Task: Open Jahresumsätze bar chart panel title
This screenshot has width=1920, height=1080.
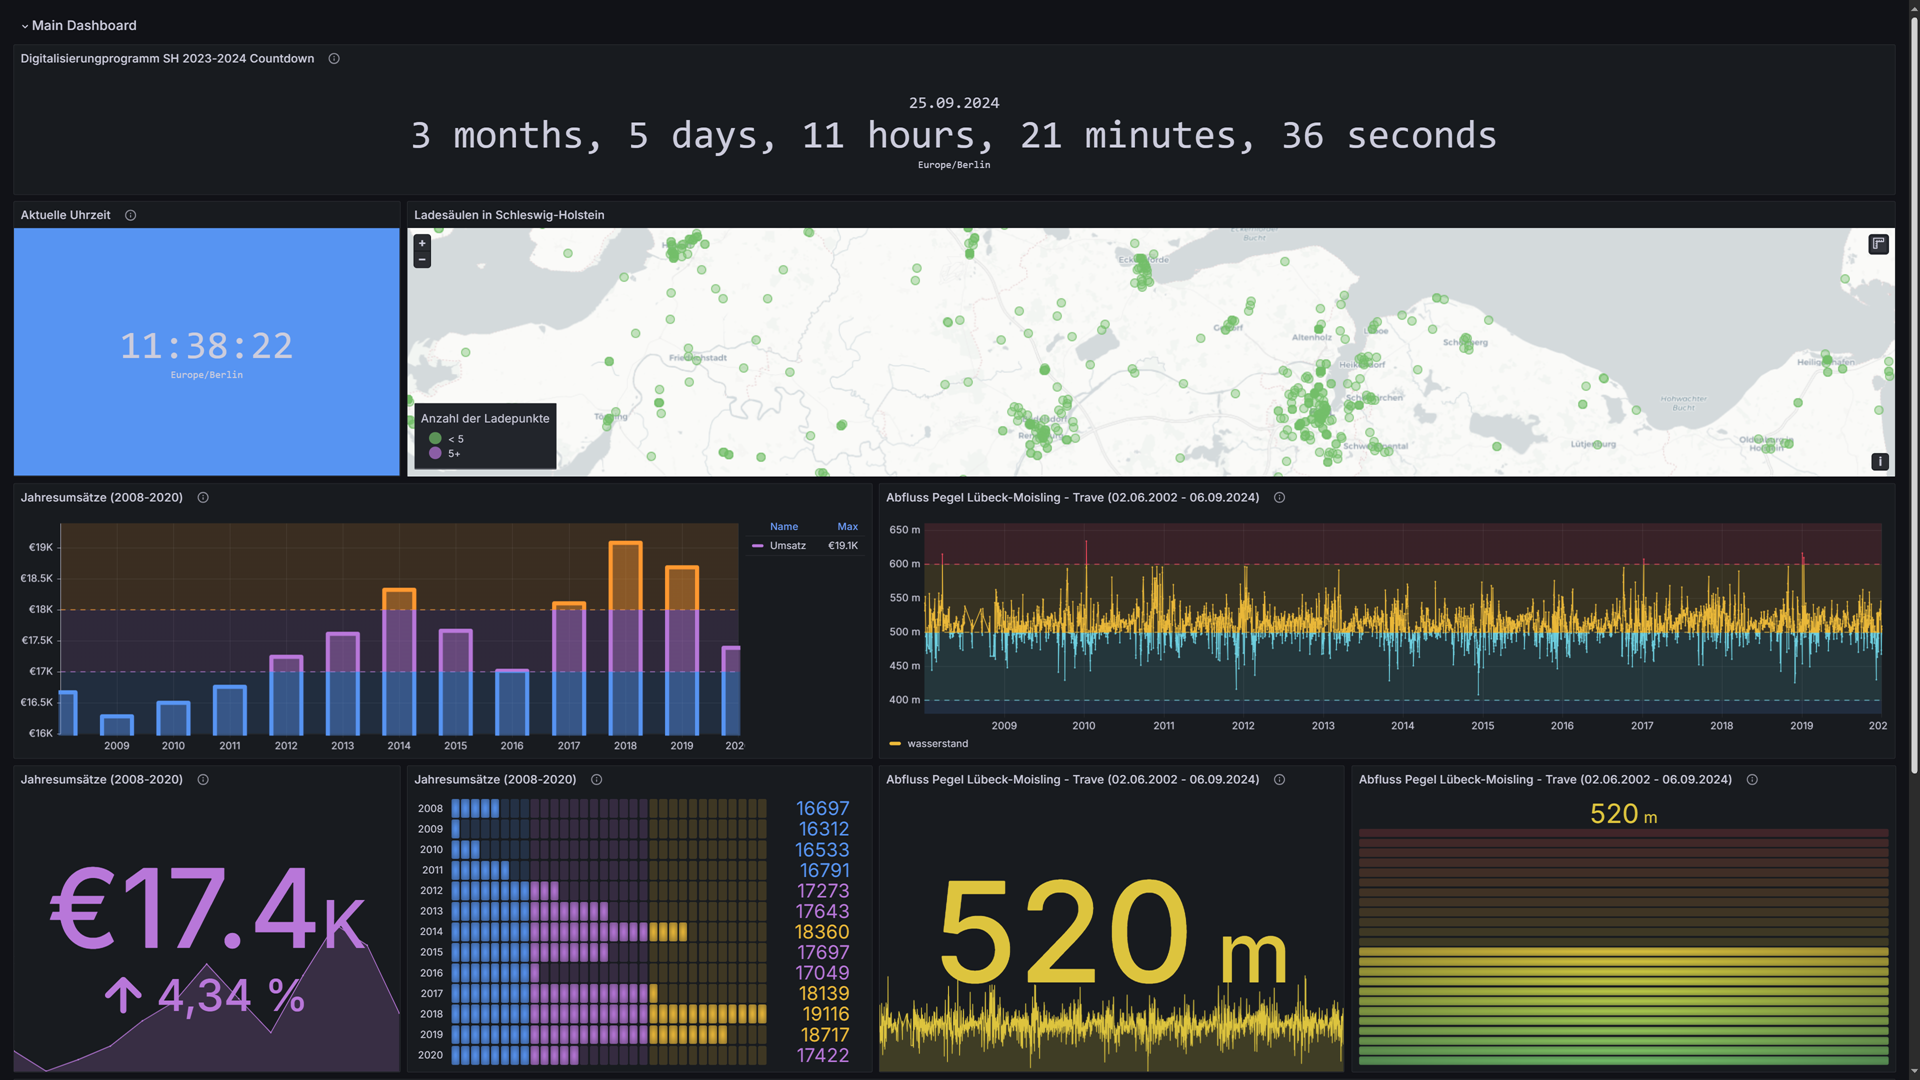Action: [101, 497]
